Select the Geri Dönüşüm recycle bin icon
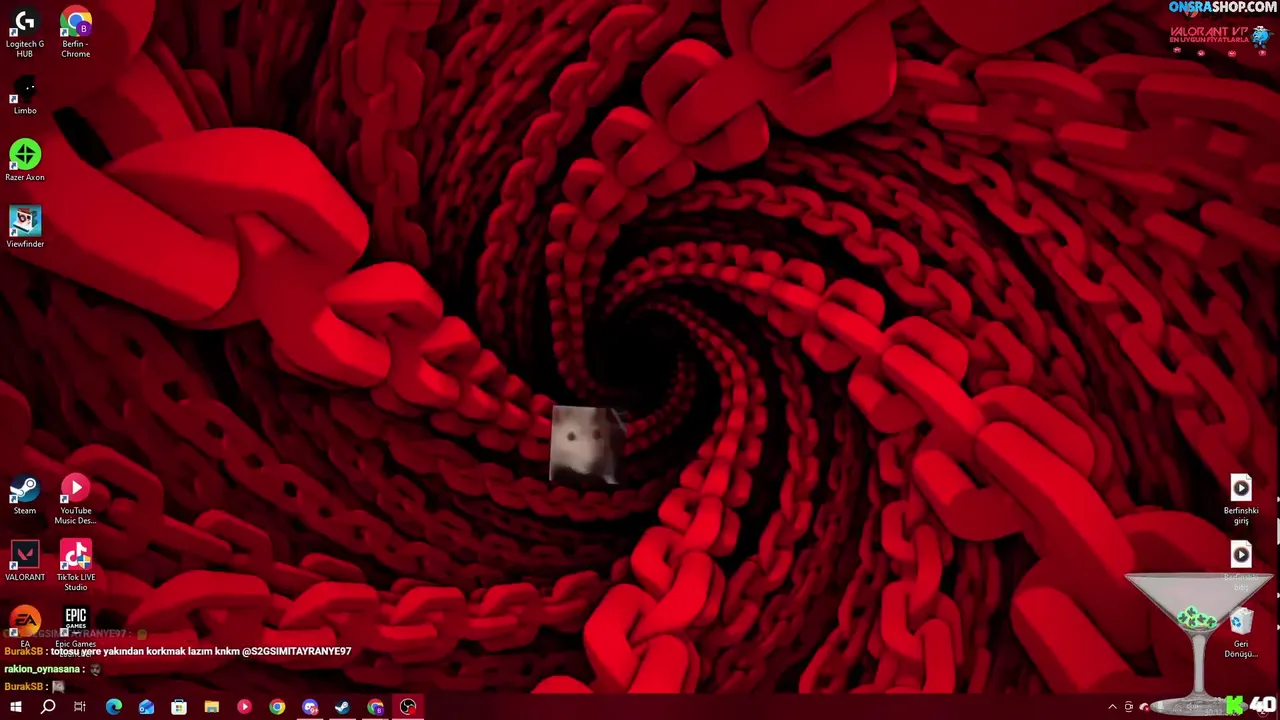1280x720 pixels. [1241, 633]
